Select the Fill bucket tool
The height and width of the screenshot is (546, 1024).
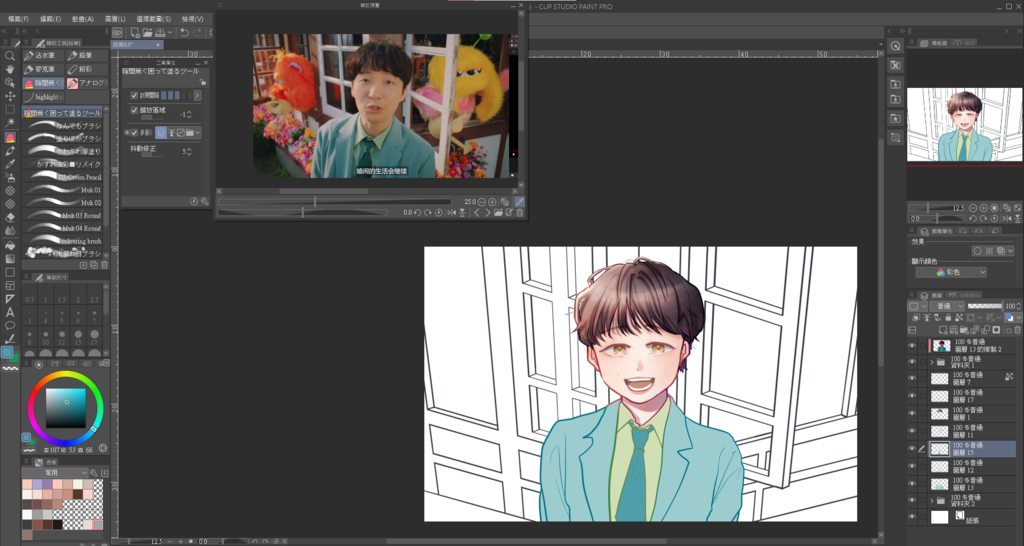click(10, 245)
